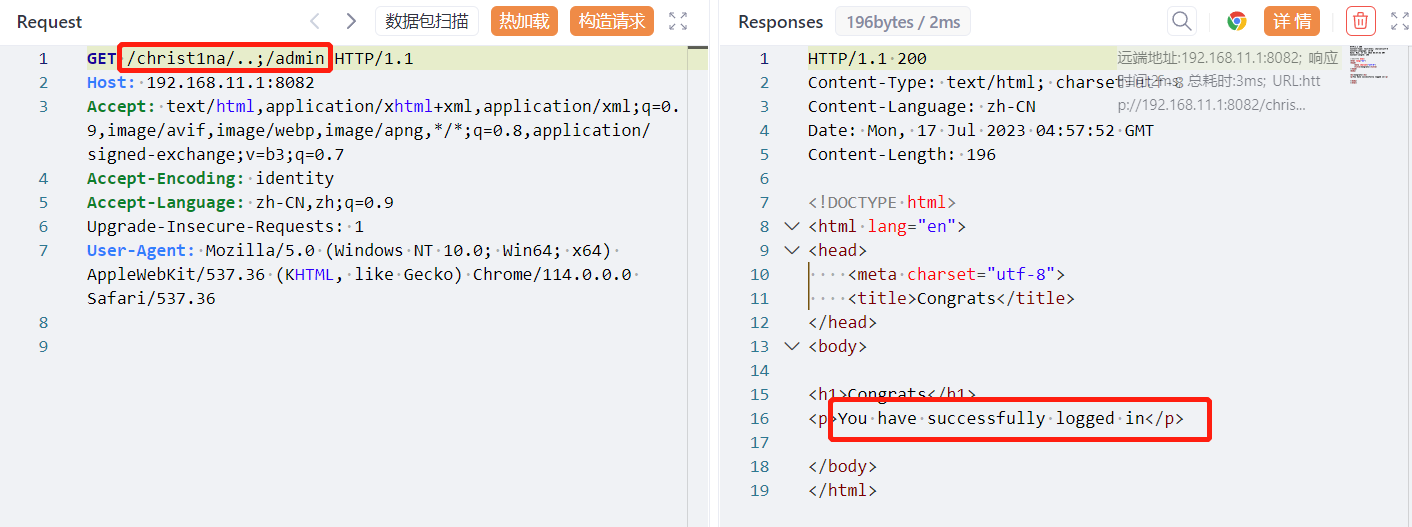Image resolution: width=1412 pixels, height=527 pixels.
Task: Click empty line 9 in the request editor
Action: click(300, 347)
